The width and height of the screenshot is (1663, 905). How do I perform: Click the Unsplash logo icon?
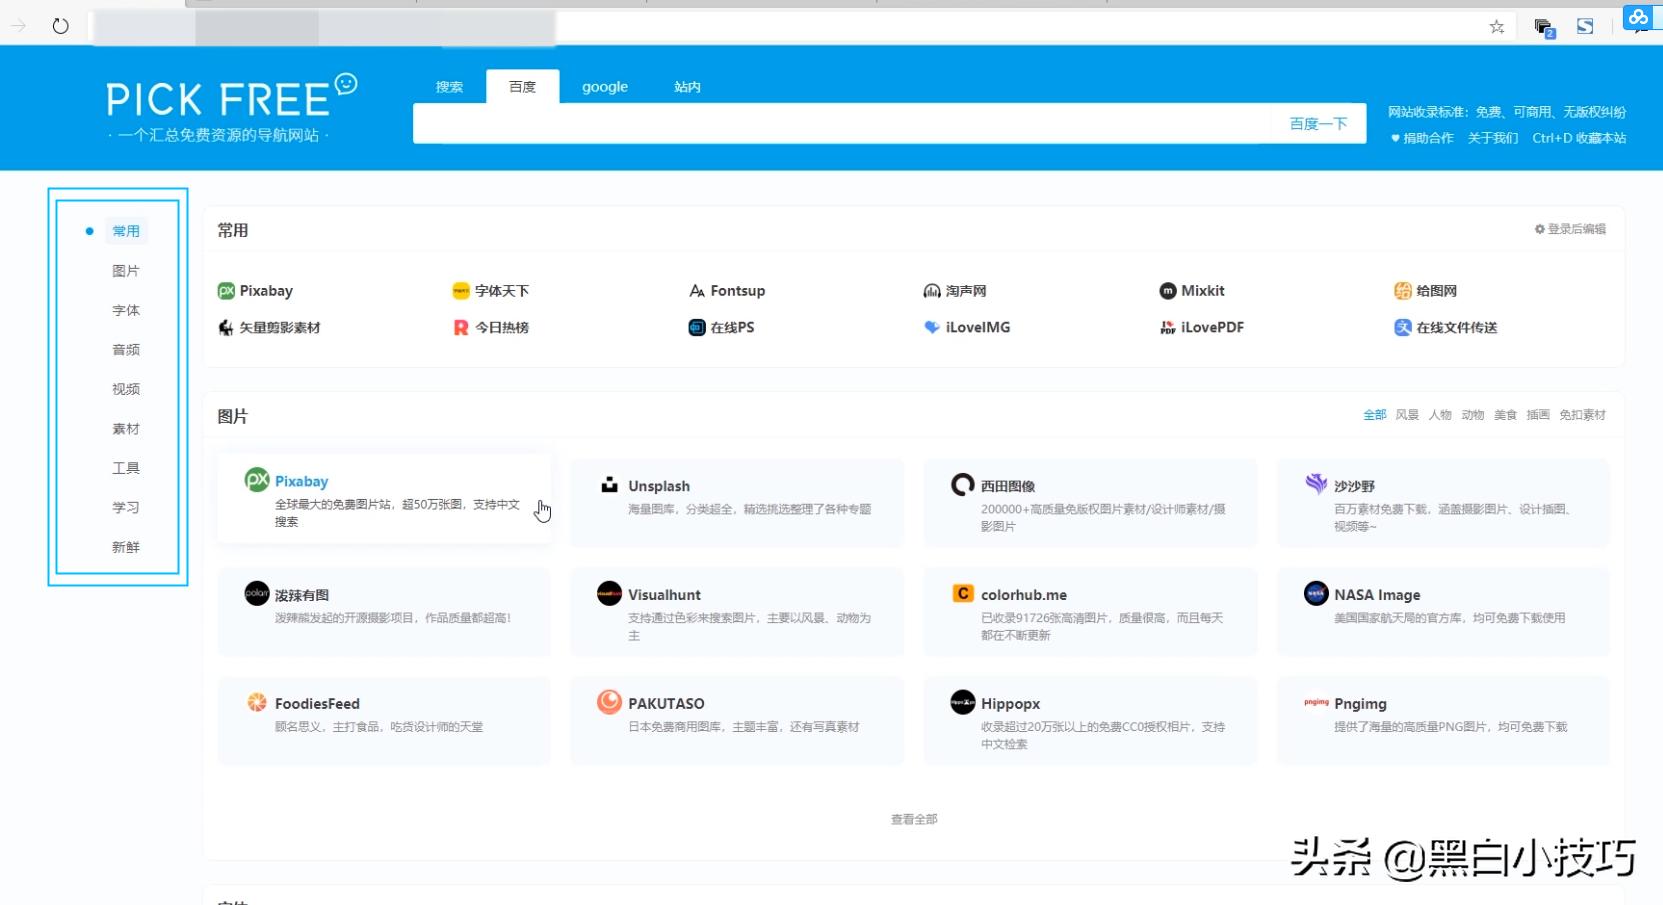click(x=610, y=485)
